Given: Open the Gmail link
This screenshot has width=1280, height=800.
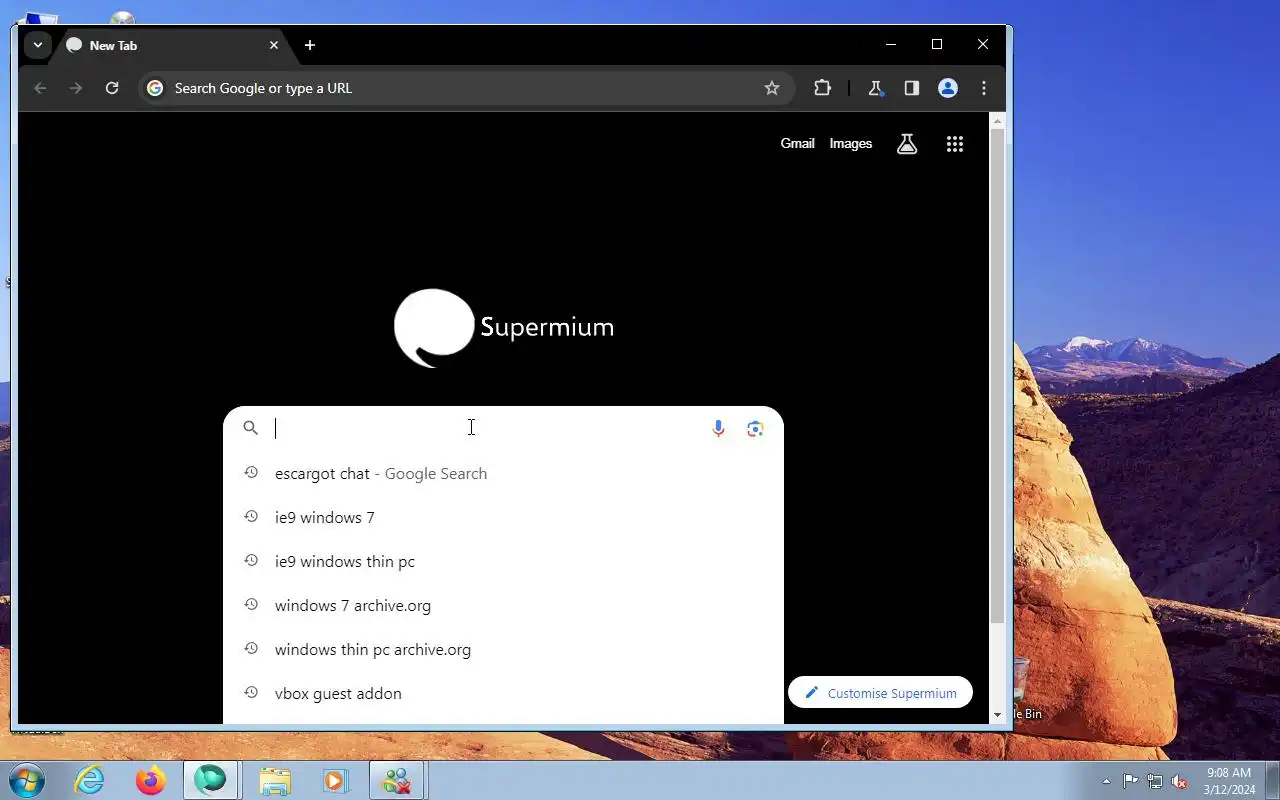Looking at the screenshot, I should click(x=797, y=143).
